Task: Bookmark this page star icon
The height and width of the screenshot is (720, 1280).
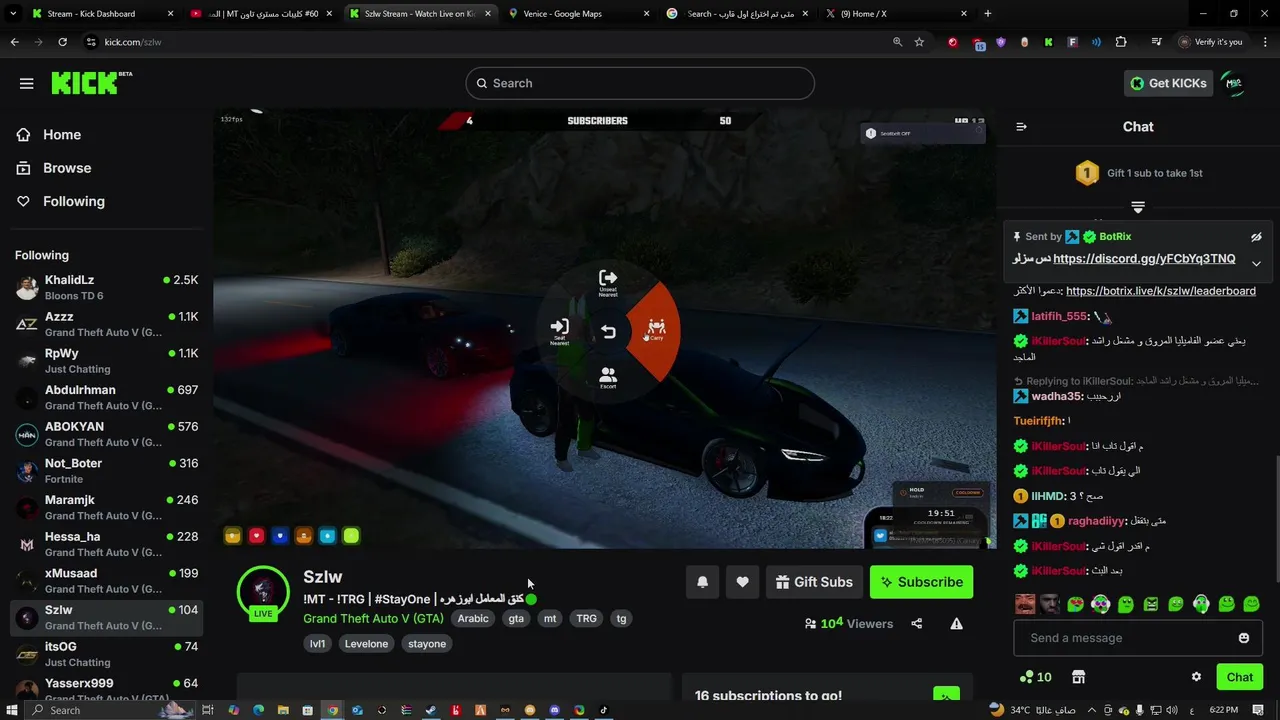Action: click(919, 42)
